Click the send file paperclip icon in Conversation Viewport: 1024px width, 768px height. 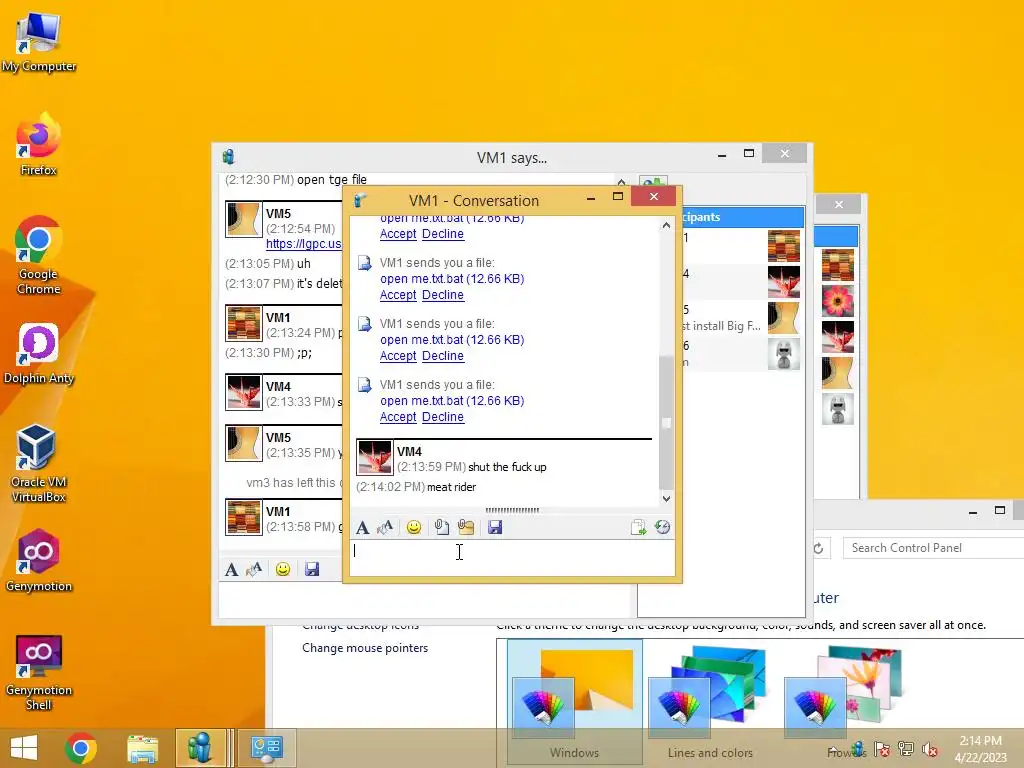coord(441,527)
